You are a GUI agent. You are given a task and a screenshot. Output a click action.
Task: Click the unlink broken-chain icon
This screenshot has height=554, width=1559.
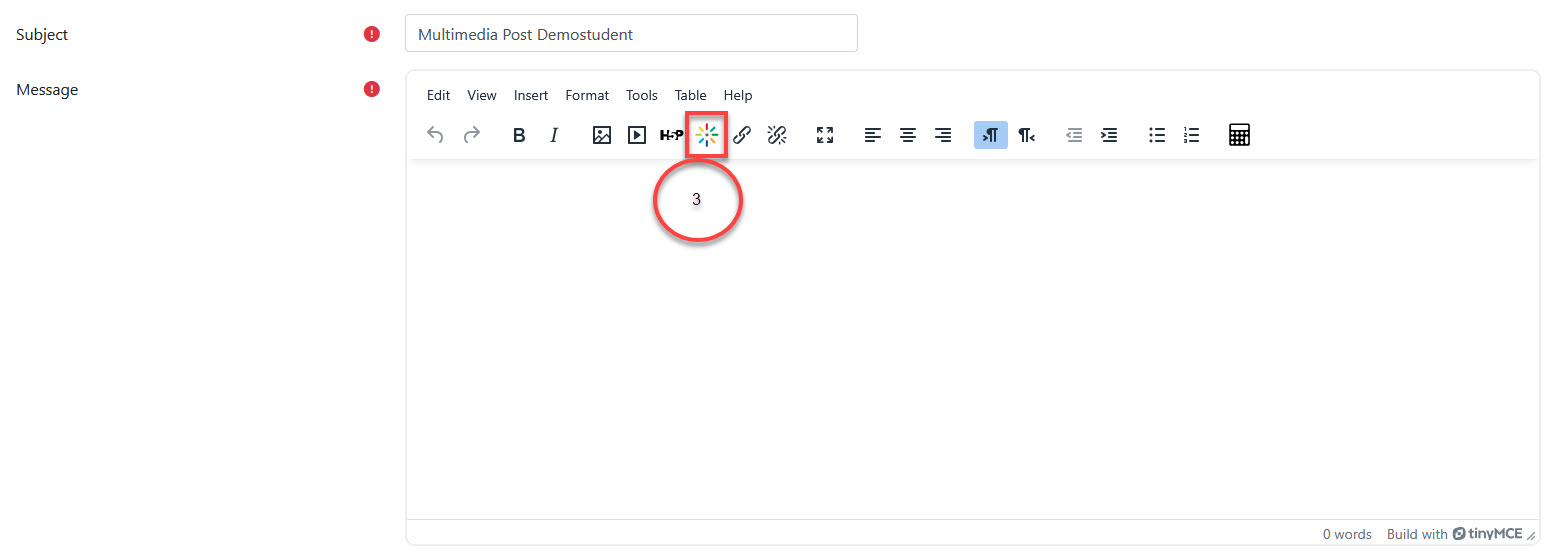(777, 135)
